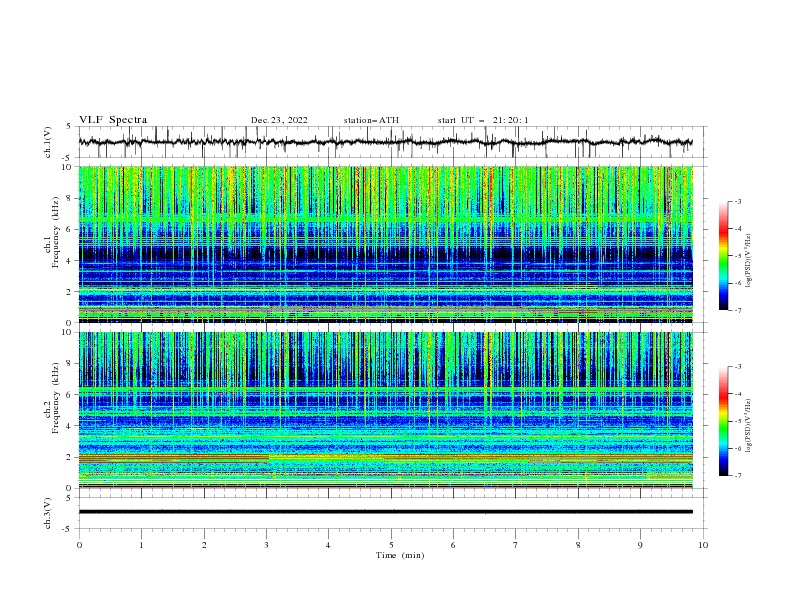Click the "-4" label on lower color bar
792x612 pixels.
point(737,394)
